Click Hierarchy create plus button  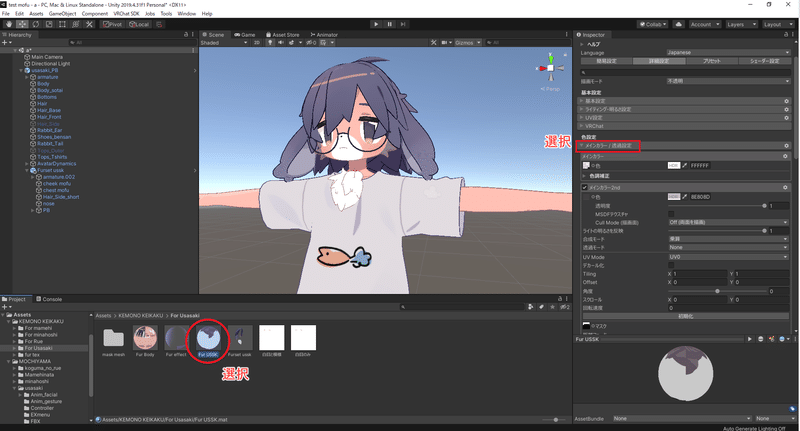[x=6, y=42]
